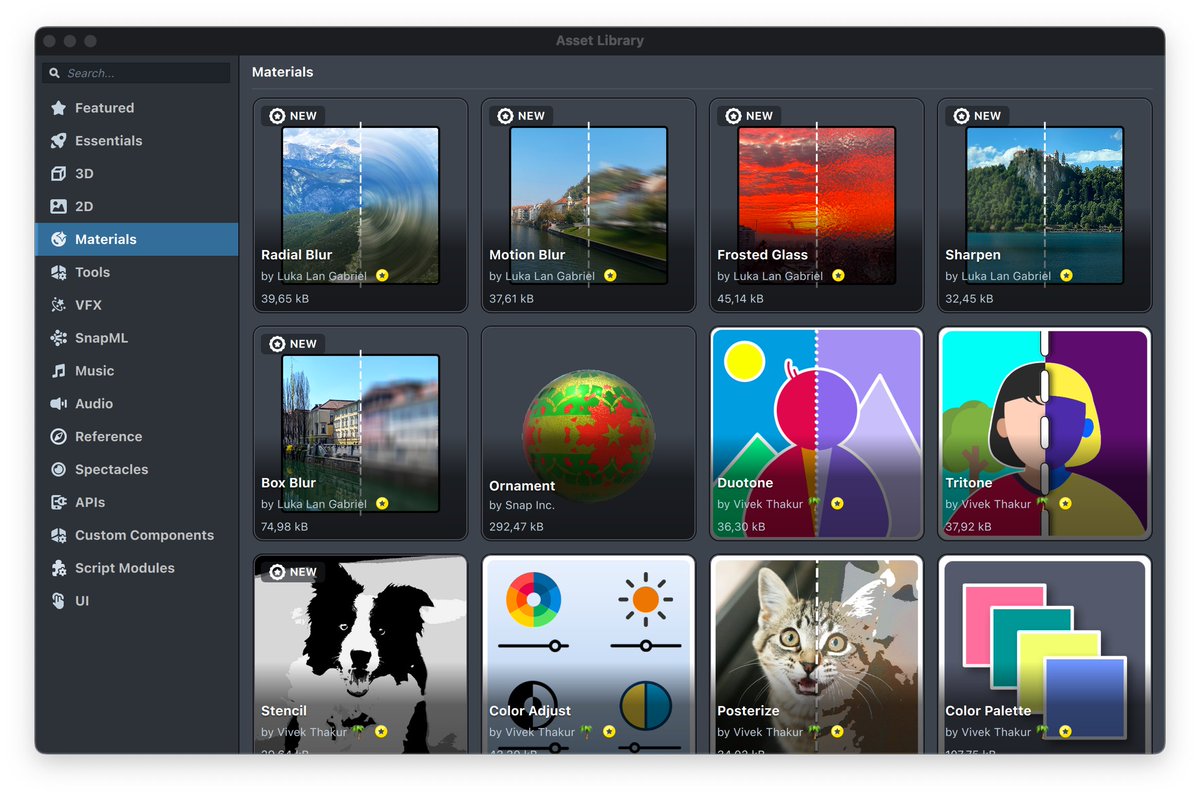Click the Featured star icon in sidebar
The height and width of the screenshot is (797, 1200).
tap(58, 108)
